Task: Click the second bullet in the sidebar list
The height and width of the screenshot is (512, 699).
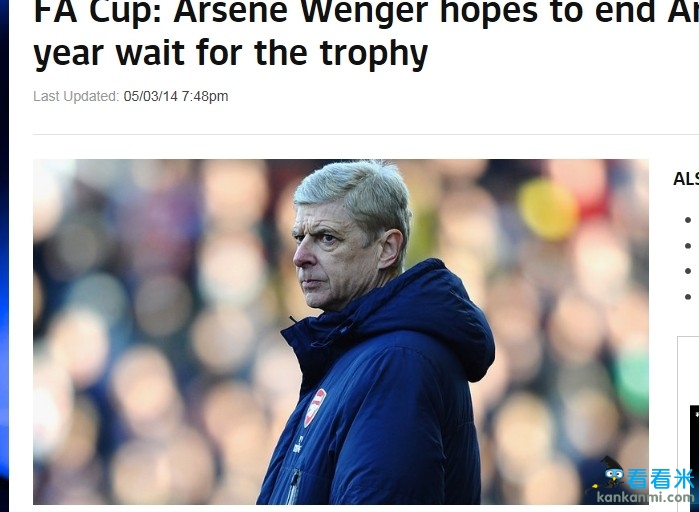Action: [688, 246]
